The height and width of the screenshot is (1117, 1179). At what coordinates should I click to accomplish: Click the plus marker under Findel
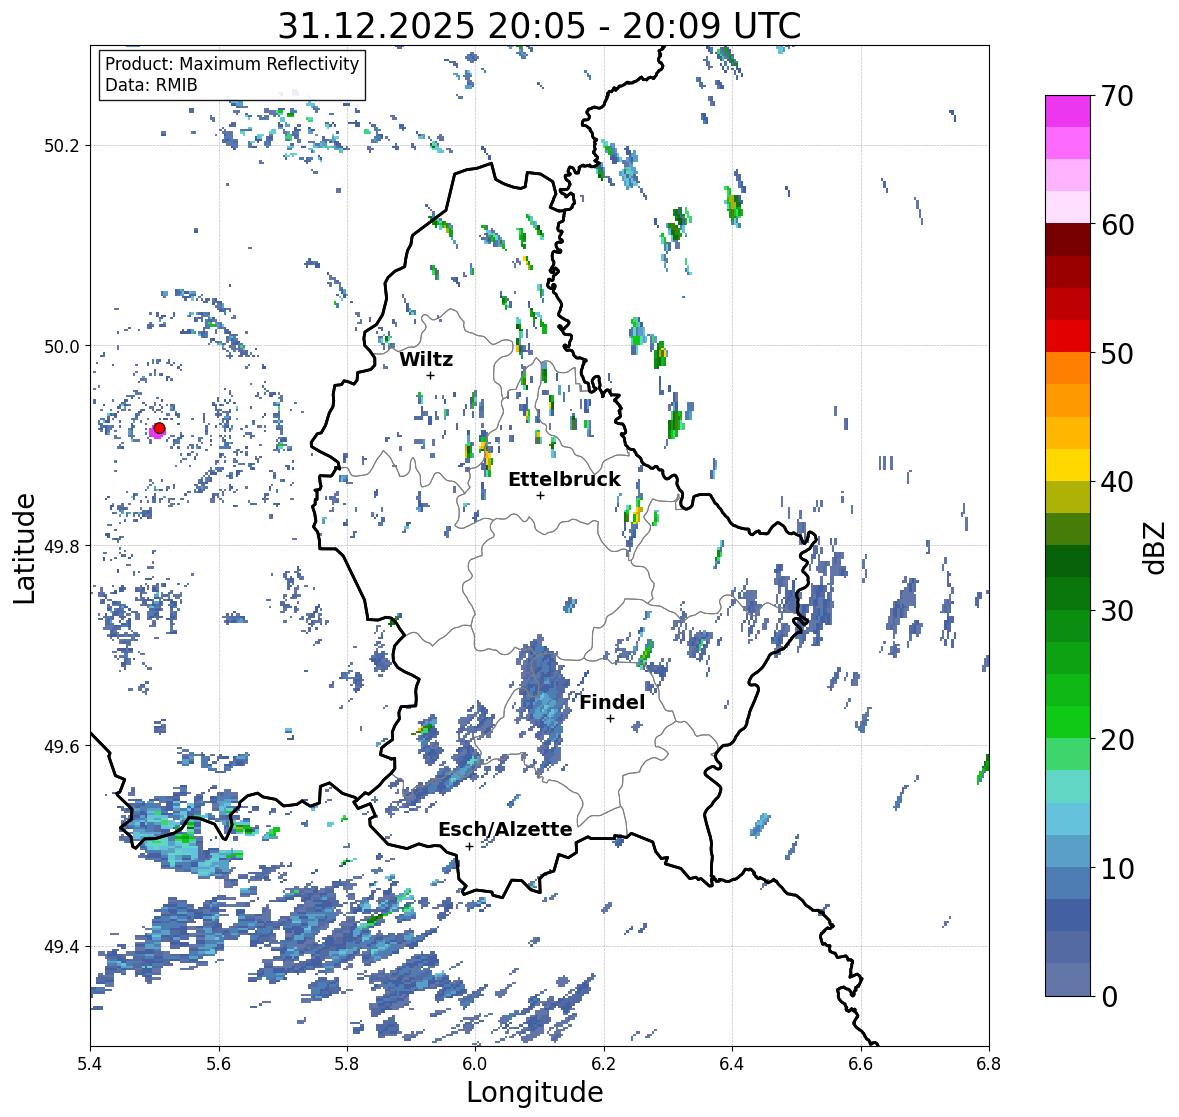pyautogui.click(x=610, y=719)
